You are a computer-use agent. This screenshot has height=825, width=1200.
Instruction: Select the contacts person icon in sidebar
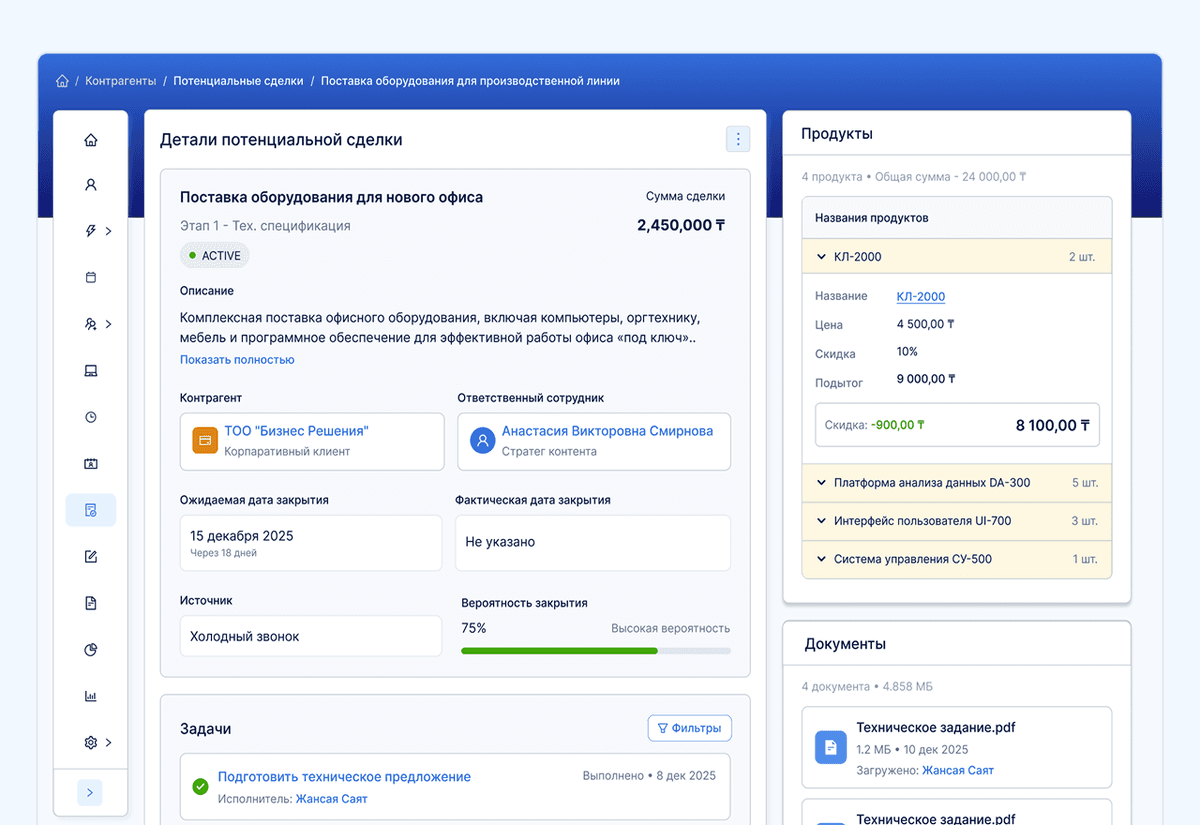(91, 184)
